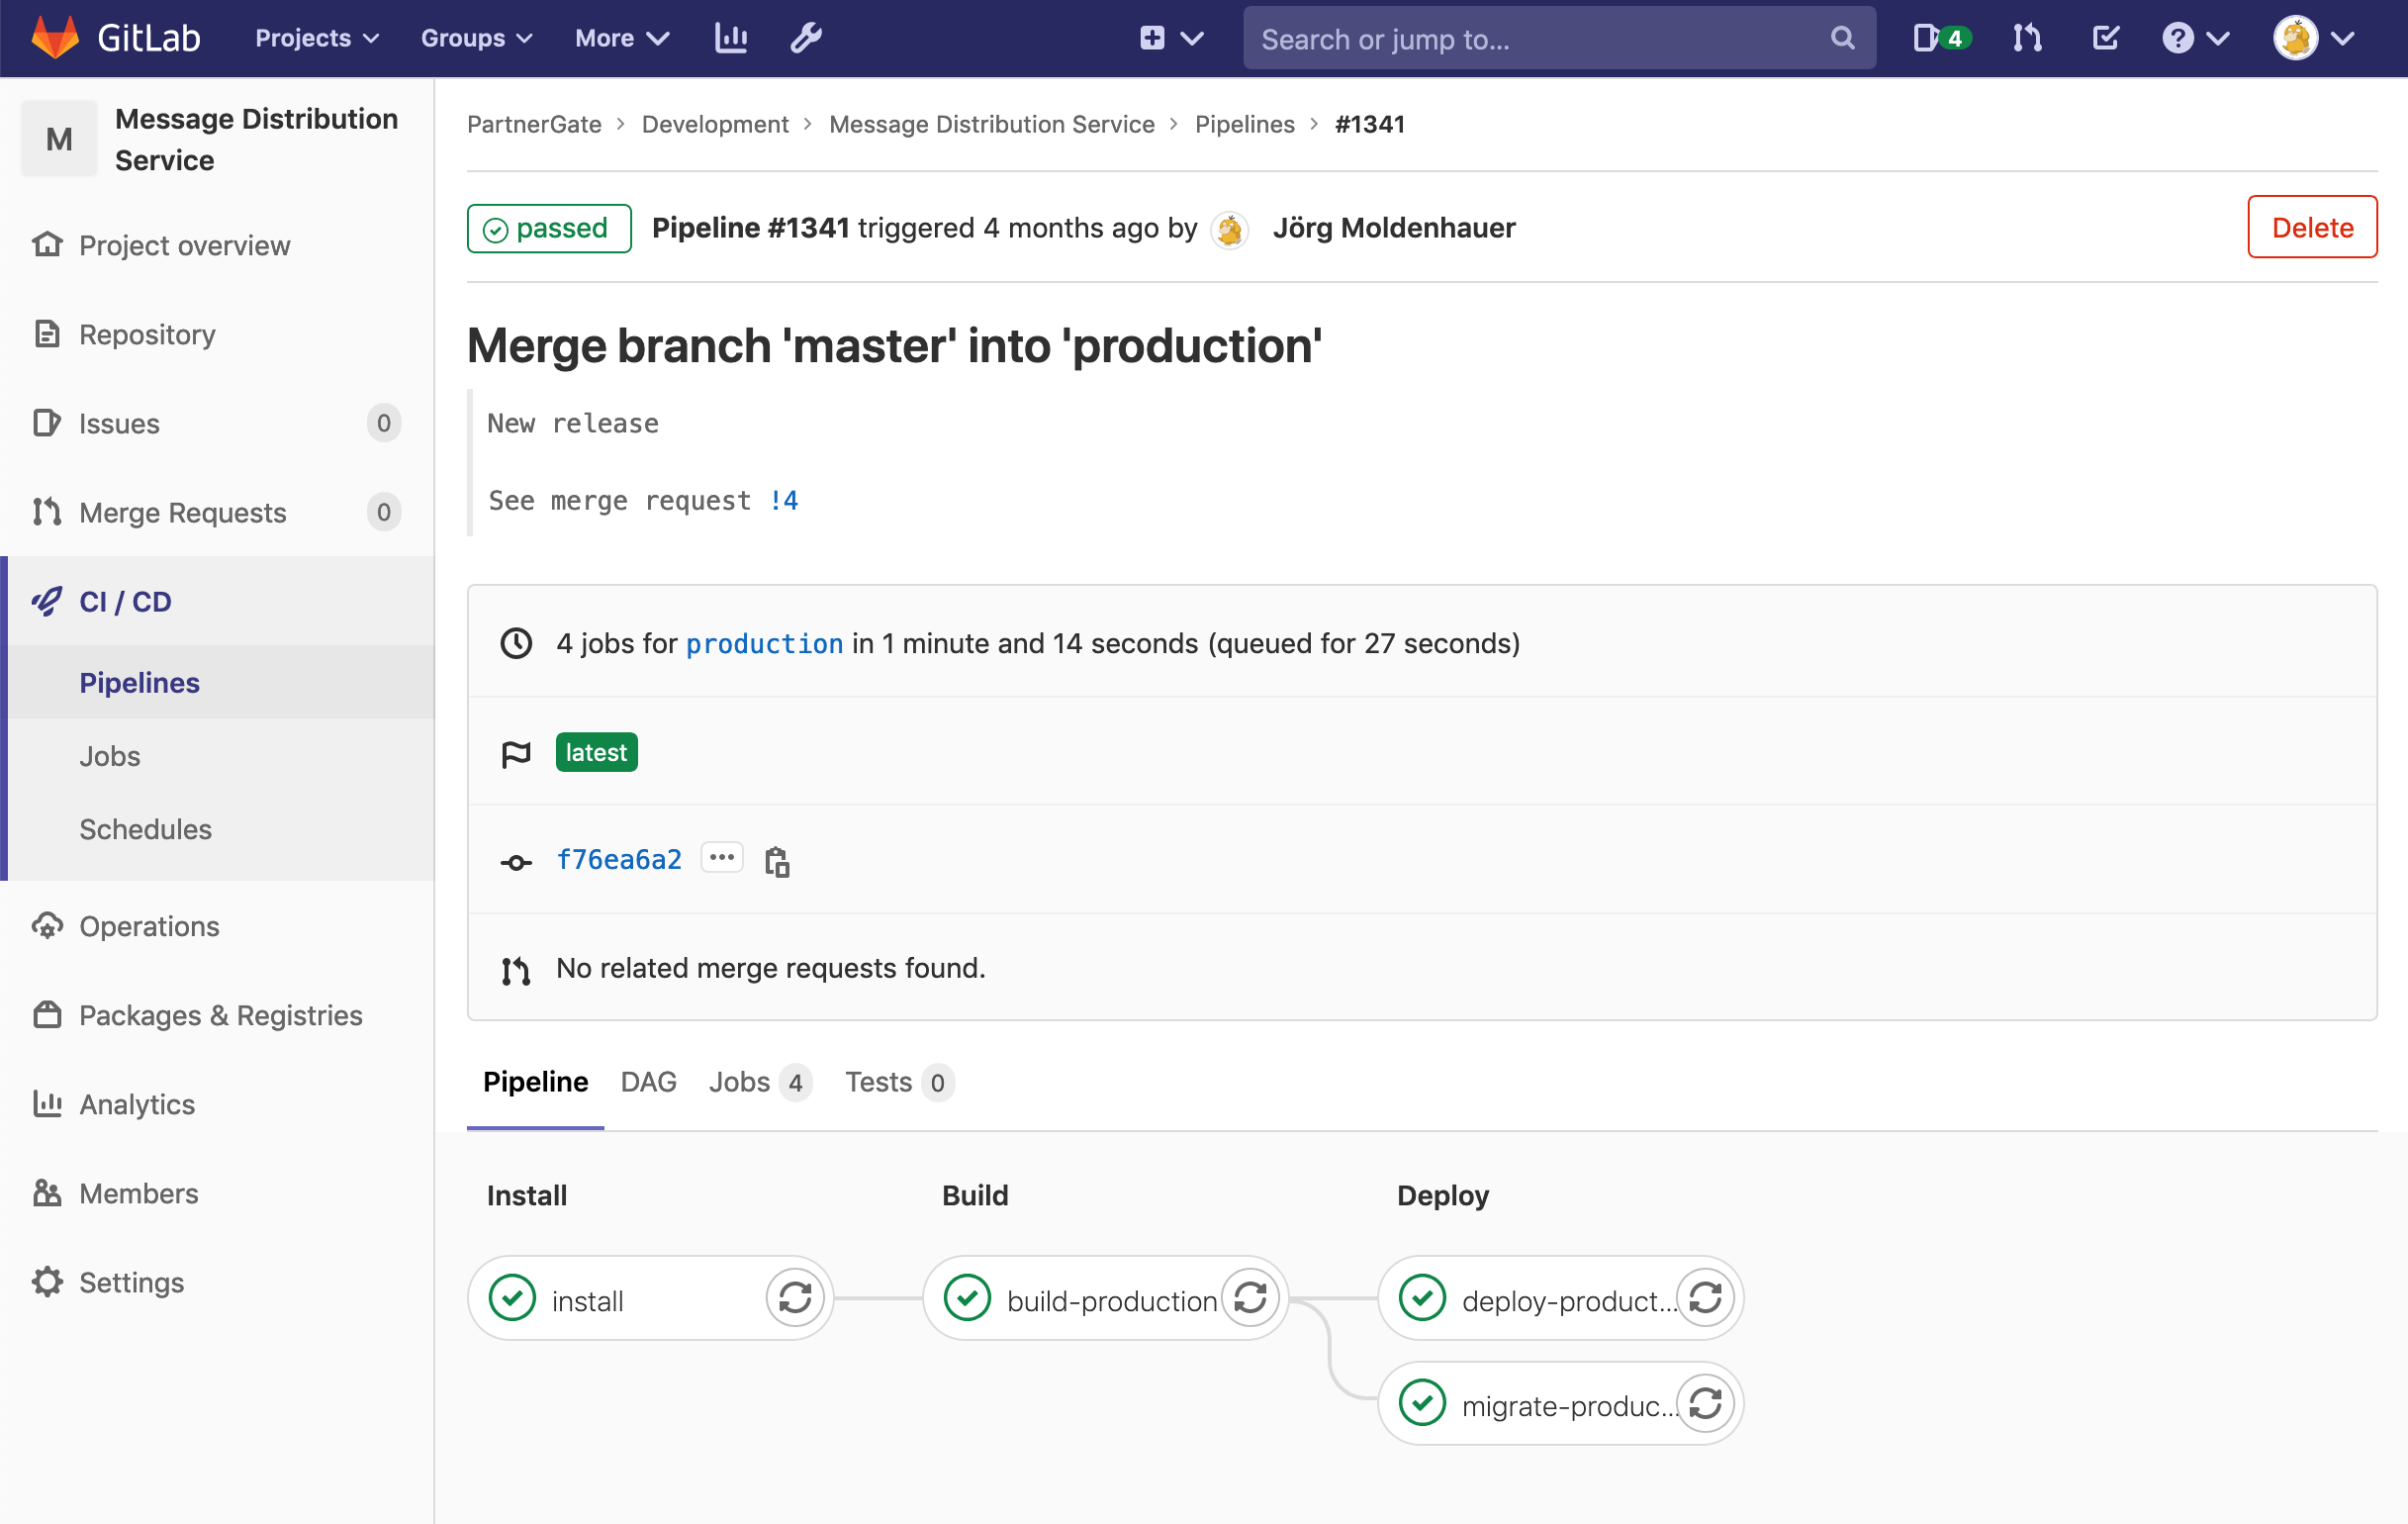The height and width of the screenshot is (1524, 2408).
Task: Click install job passed status icon
Action: [512, 1297]
